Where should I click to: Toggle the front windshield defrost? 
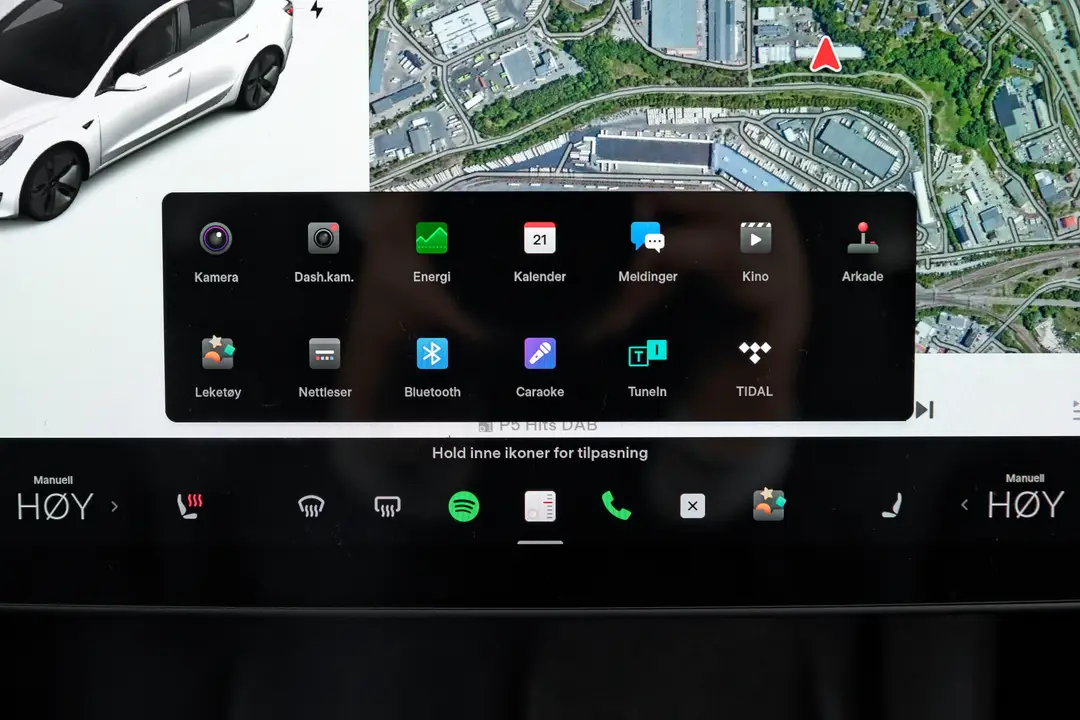(x=311, y=506)
